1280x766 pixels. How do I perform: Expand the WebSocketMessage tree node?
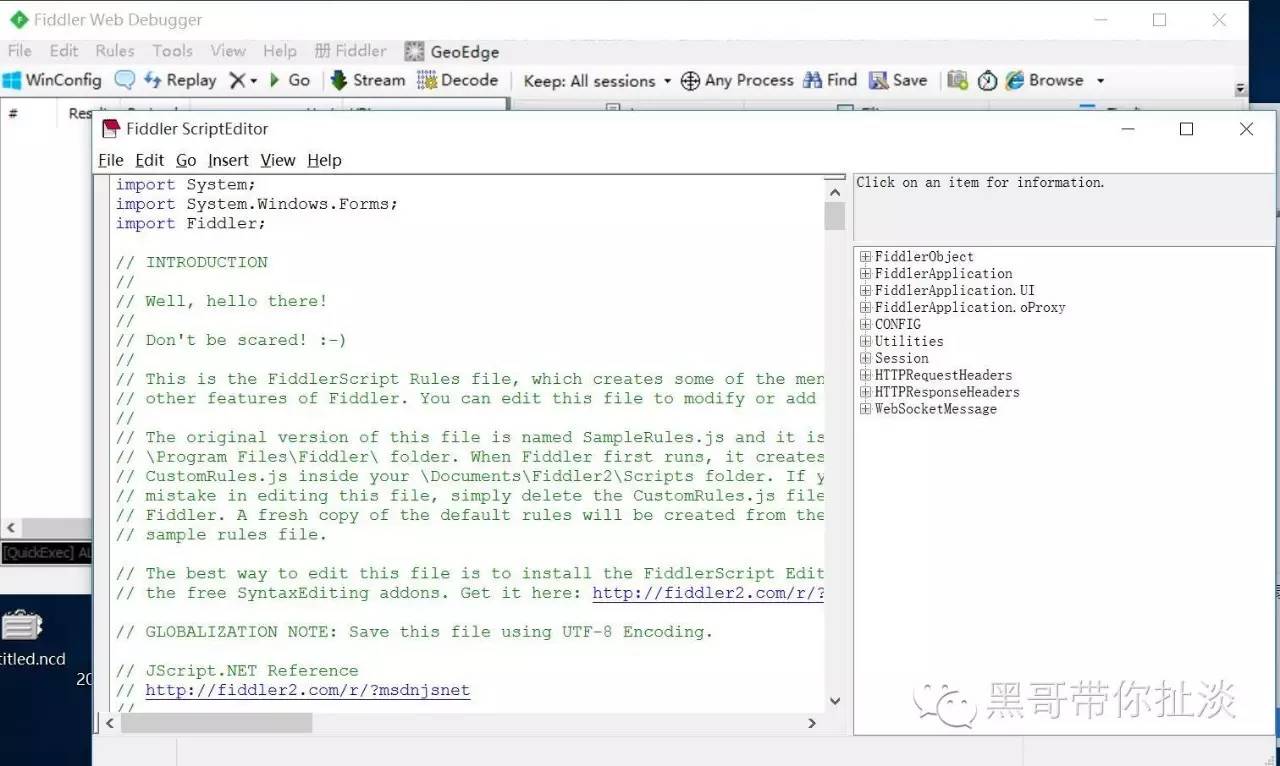[x=866, y=410]
